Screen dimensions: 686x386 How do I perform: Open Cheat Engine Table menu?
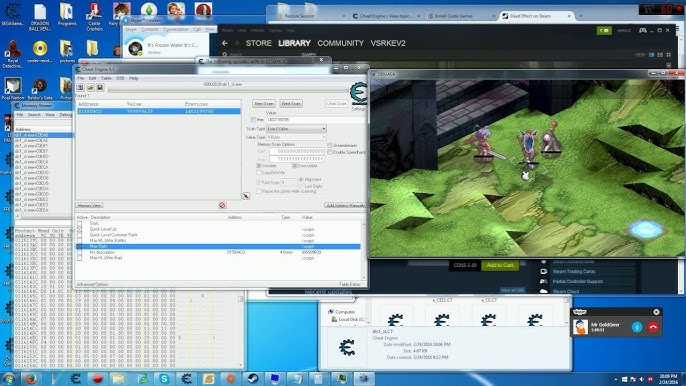click(106, 78)
